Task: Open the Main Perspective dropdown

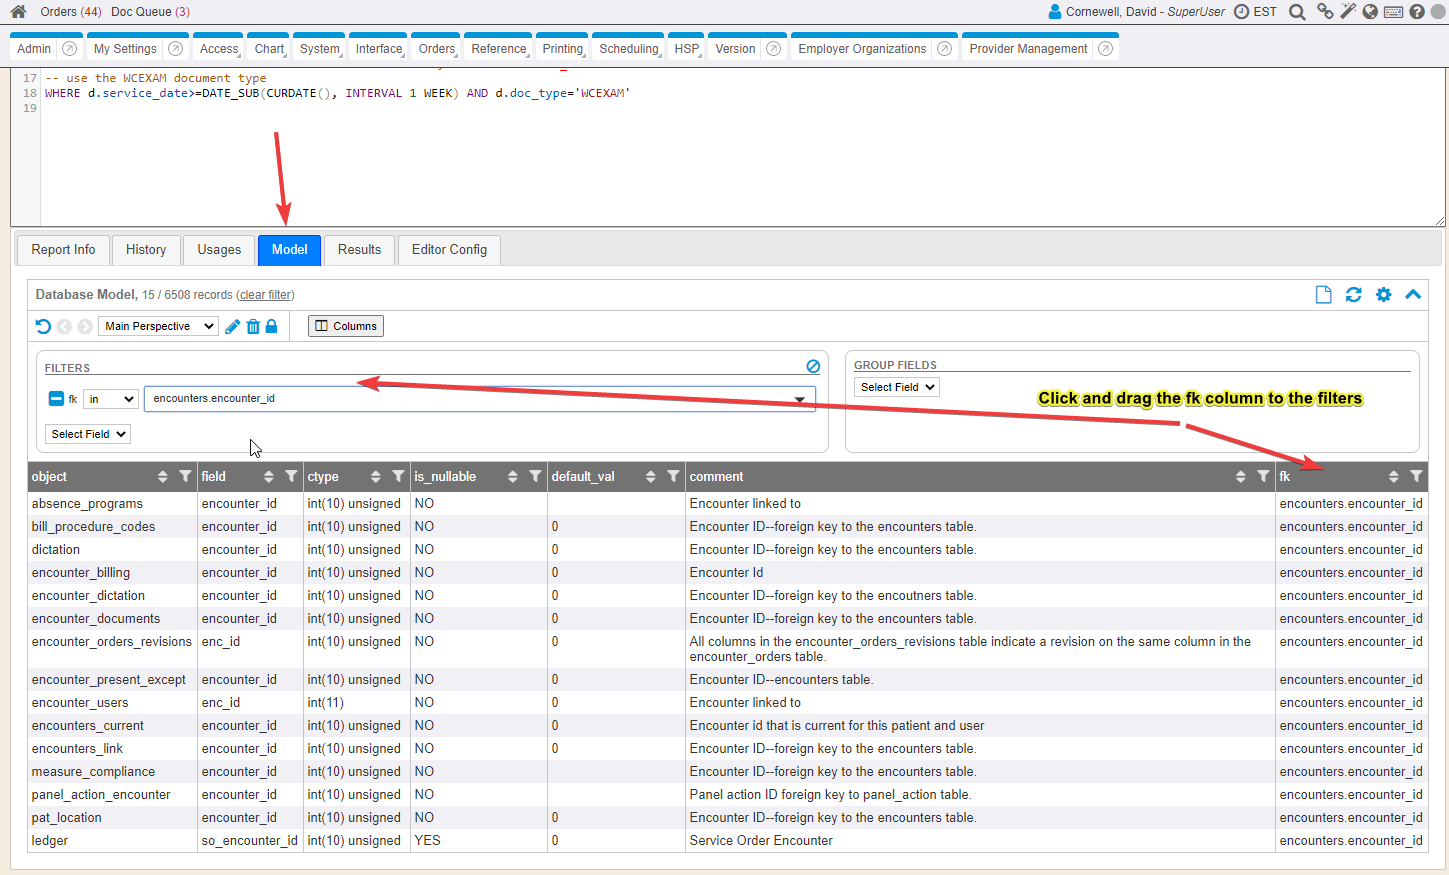Action: (158, 326)
